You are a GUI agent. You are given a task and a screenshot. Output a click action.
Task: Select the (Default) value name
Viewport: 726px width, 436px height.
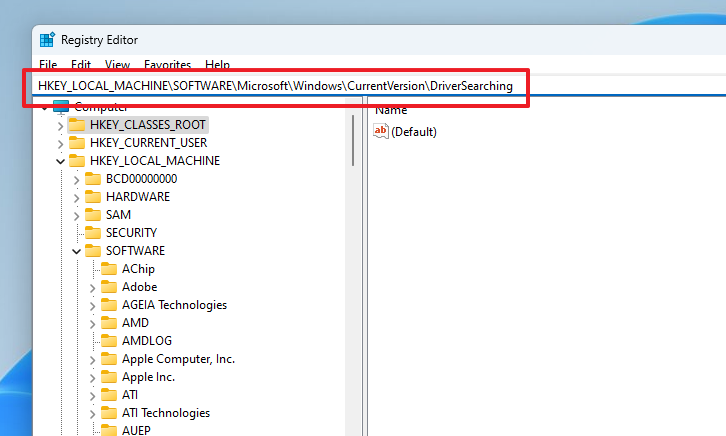(414, 132)
